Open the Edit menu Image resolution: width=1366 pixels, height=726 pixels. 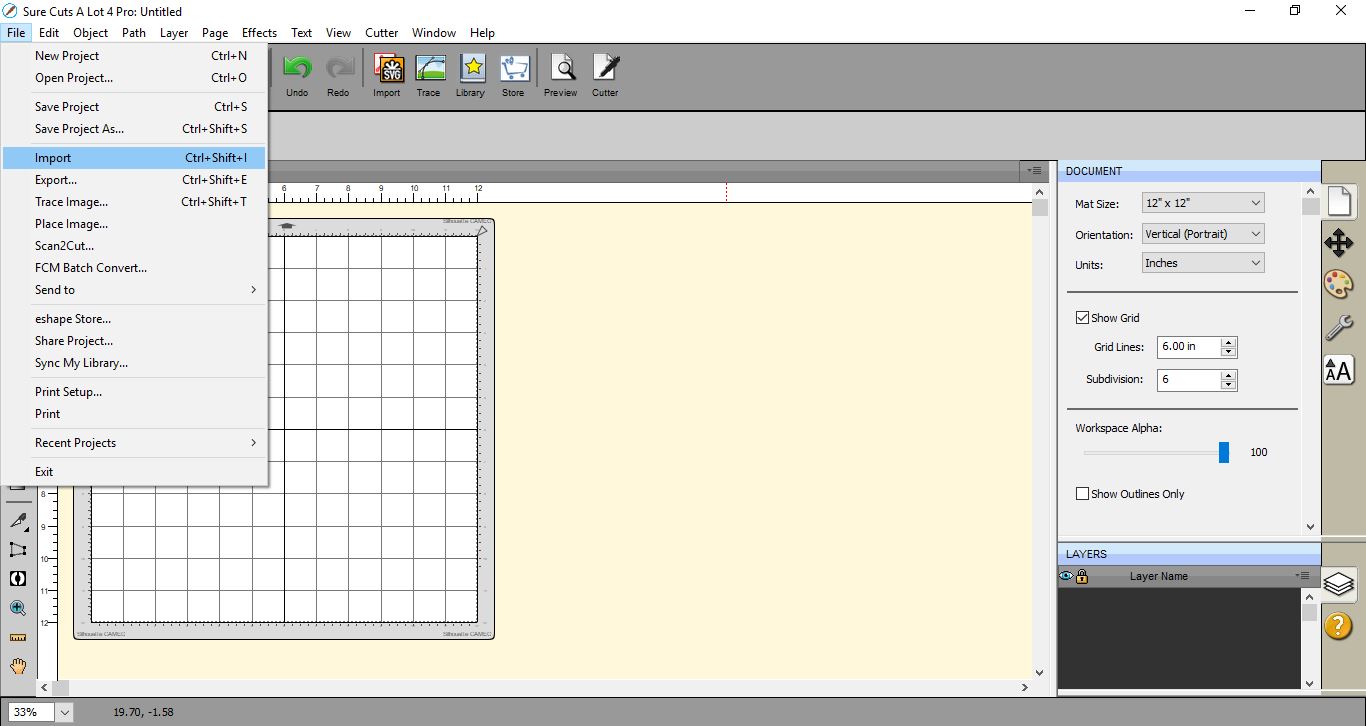click(49, 33)
